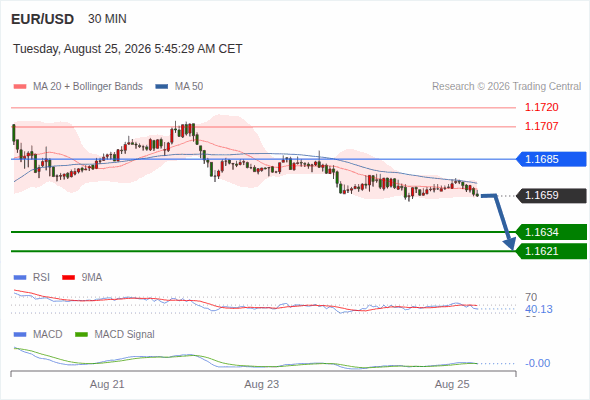Click the black 1.1659 current price tag
The height and width of the screenshot is (400, 590).
[552, 195]
